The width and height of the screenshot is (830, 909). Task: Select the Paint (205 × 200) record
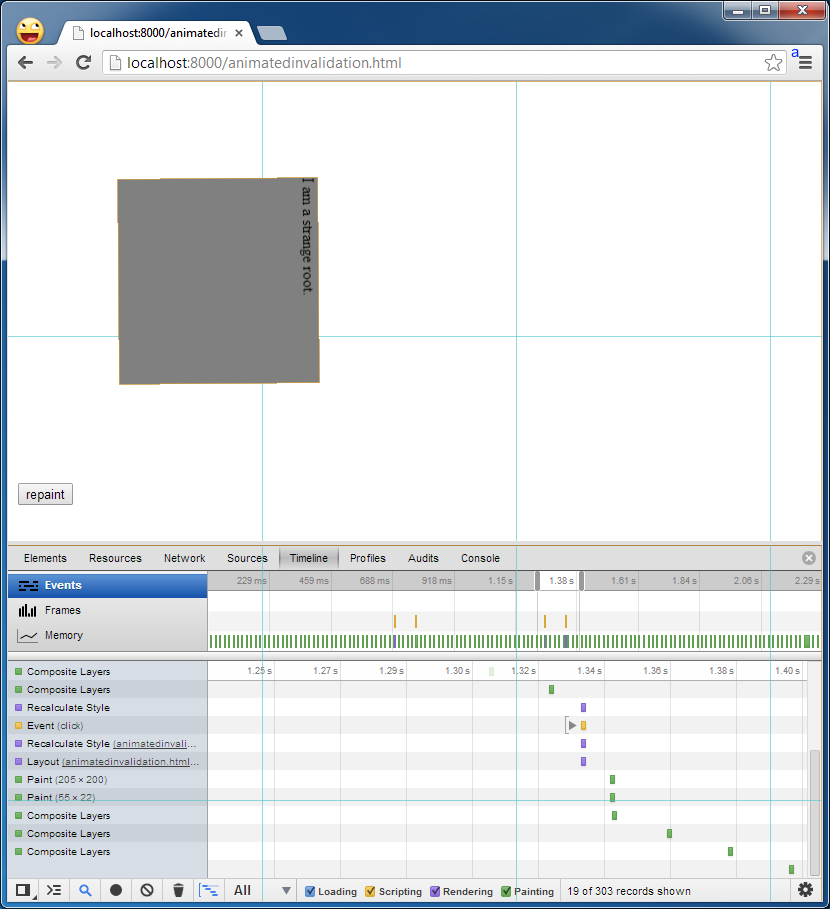[108, 780]
